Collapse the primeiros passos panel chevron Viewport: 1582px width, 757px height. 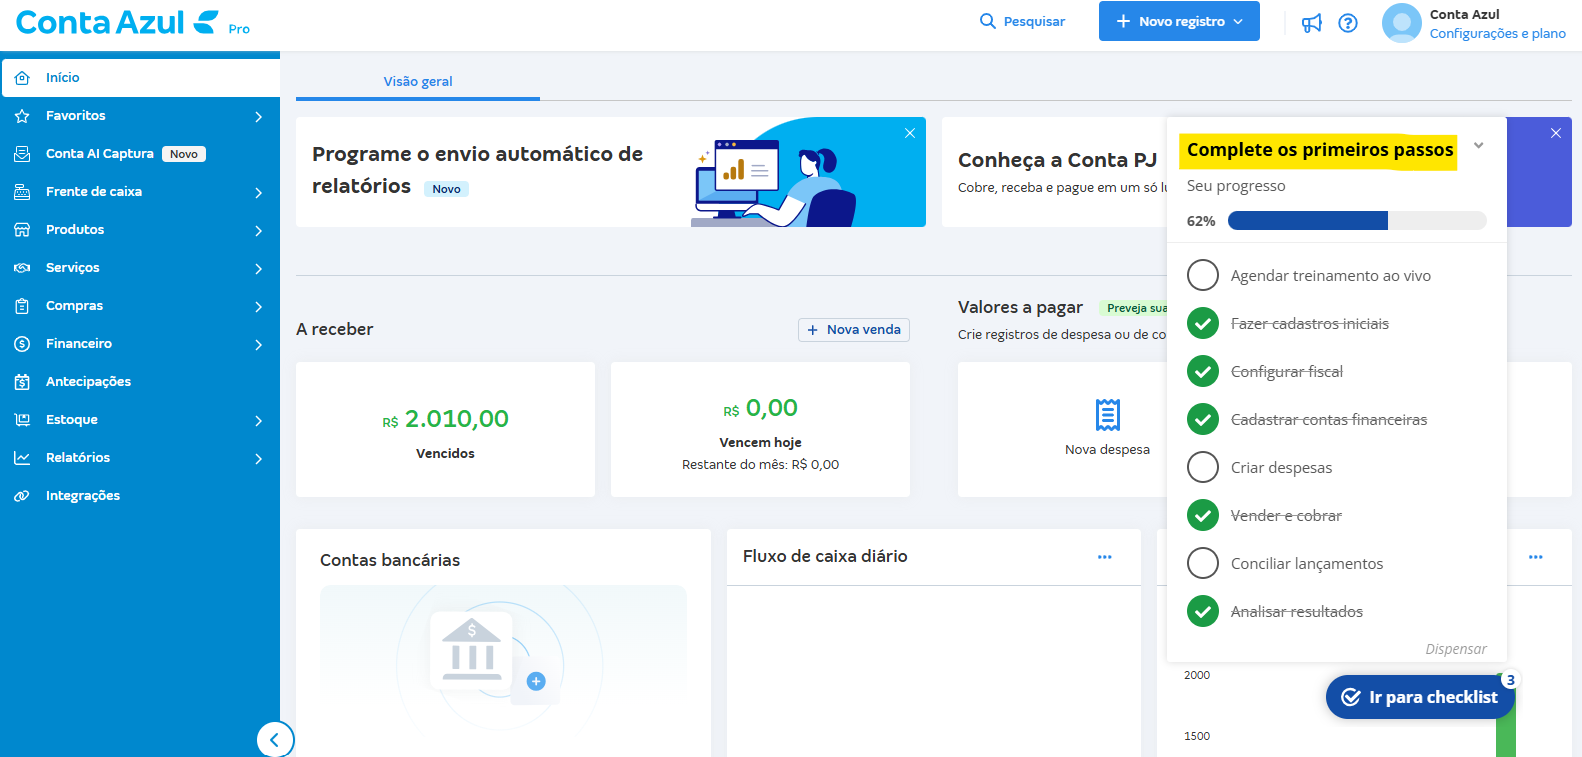(1479, 146)
